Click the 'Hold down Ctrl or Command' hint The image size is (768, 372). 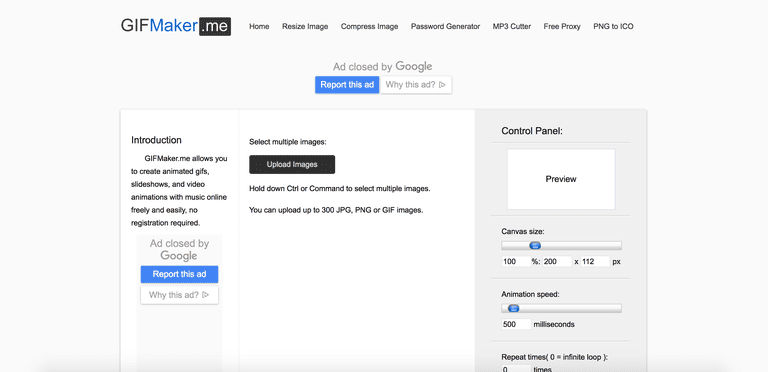339,188
